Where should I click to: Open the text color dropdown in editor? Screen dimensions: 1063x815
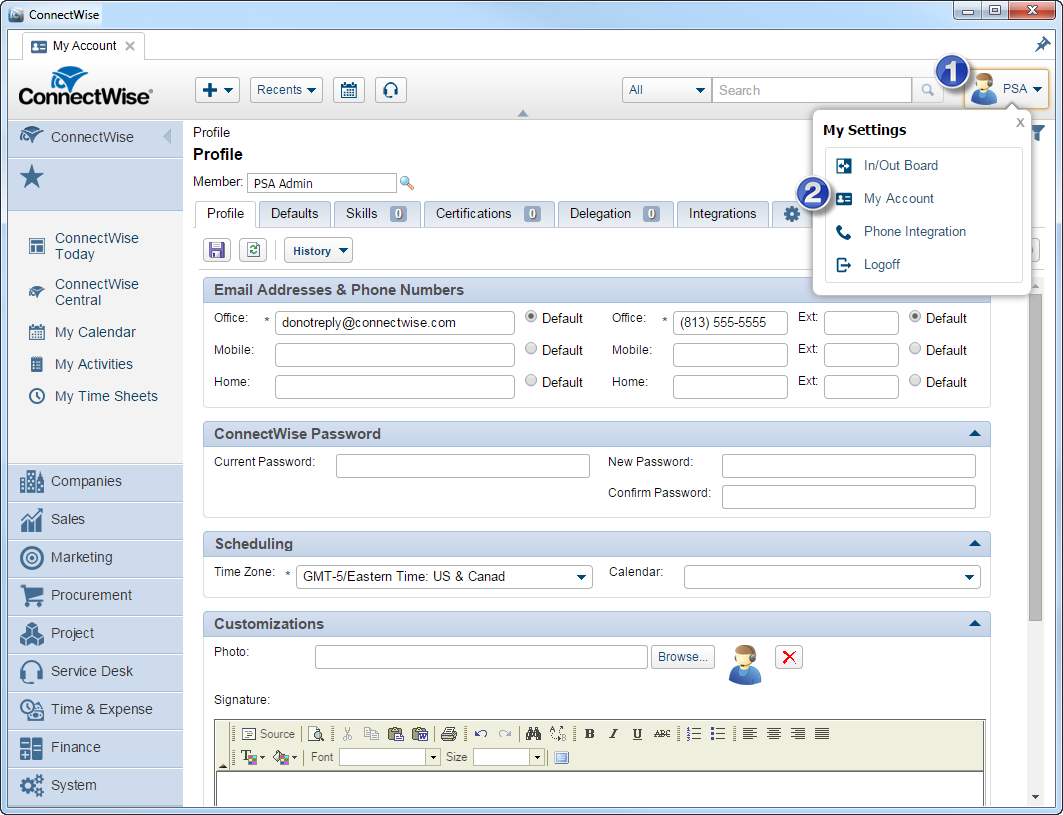(x=253, y=757)
